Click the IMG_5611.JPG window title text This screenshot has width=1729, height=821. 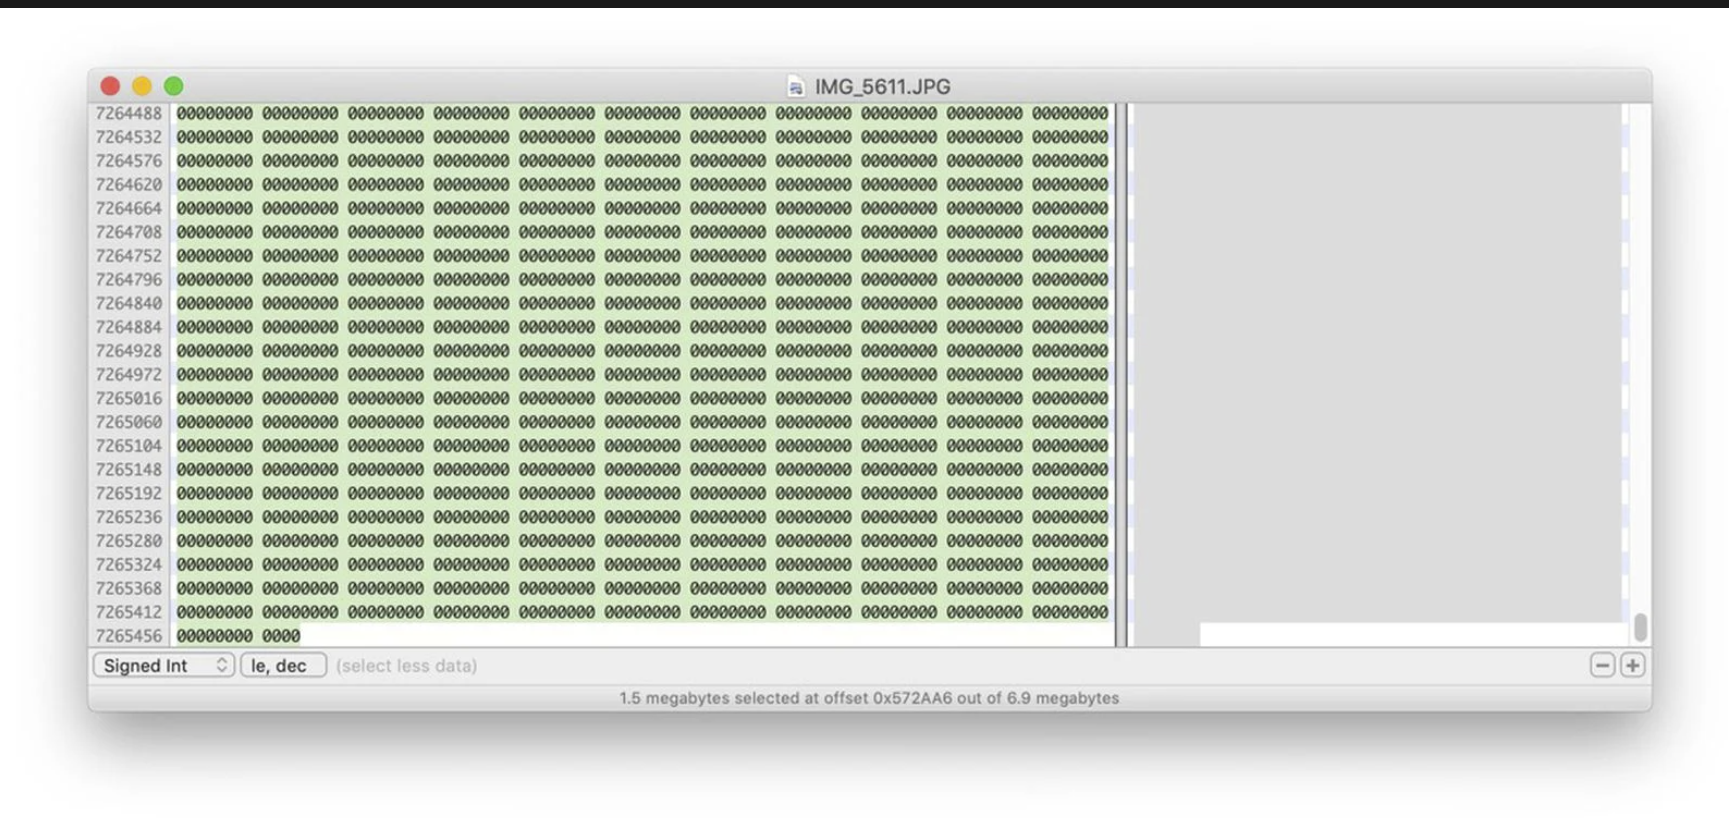pyautogui.click(x=882, y=87)
